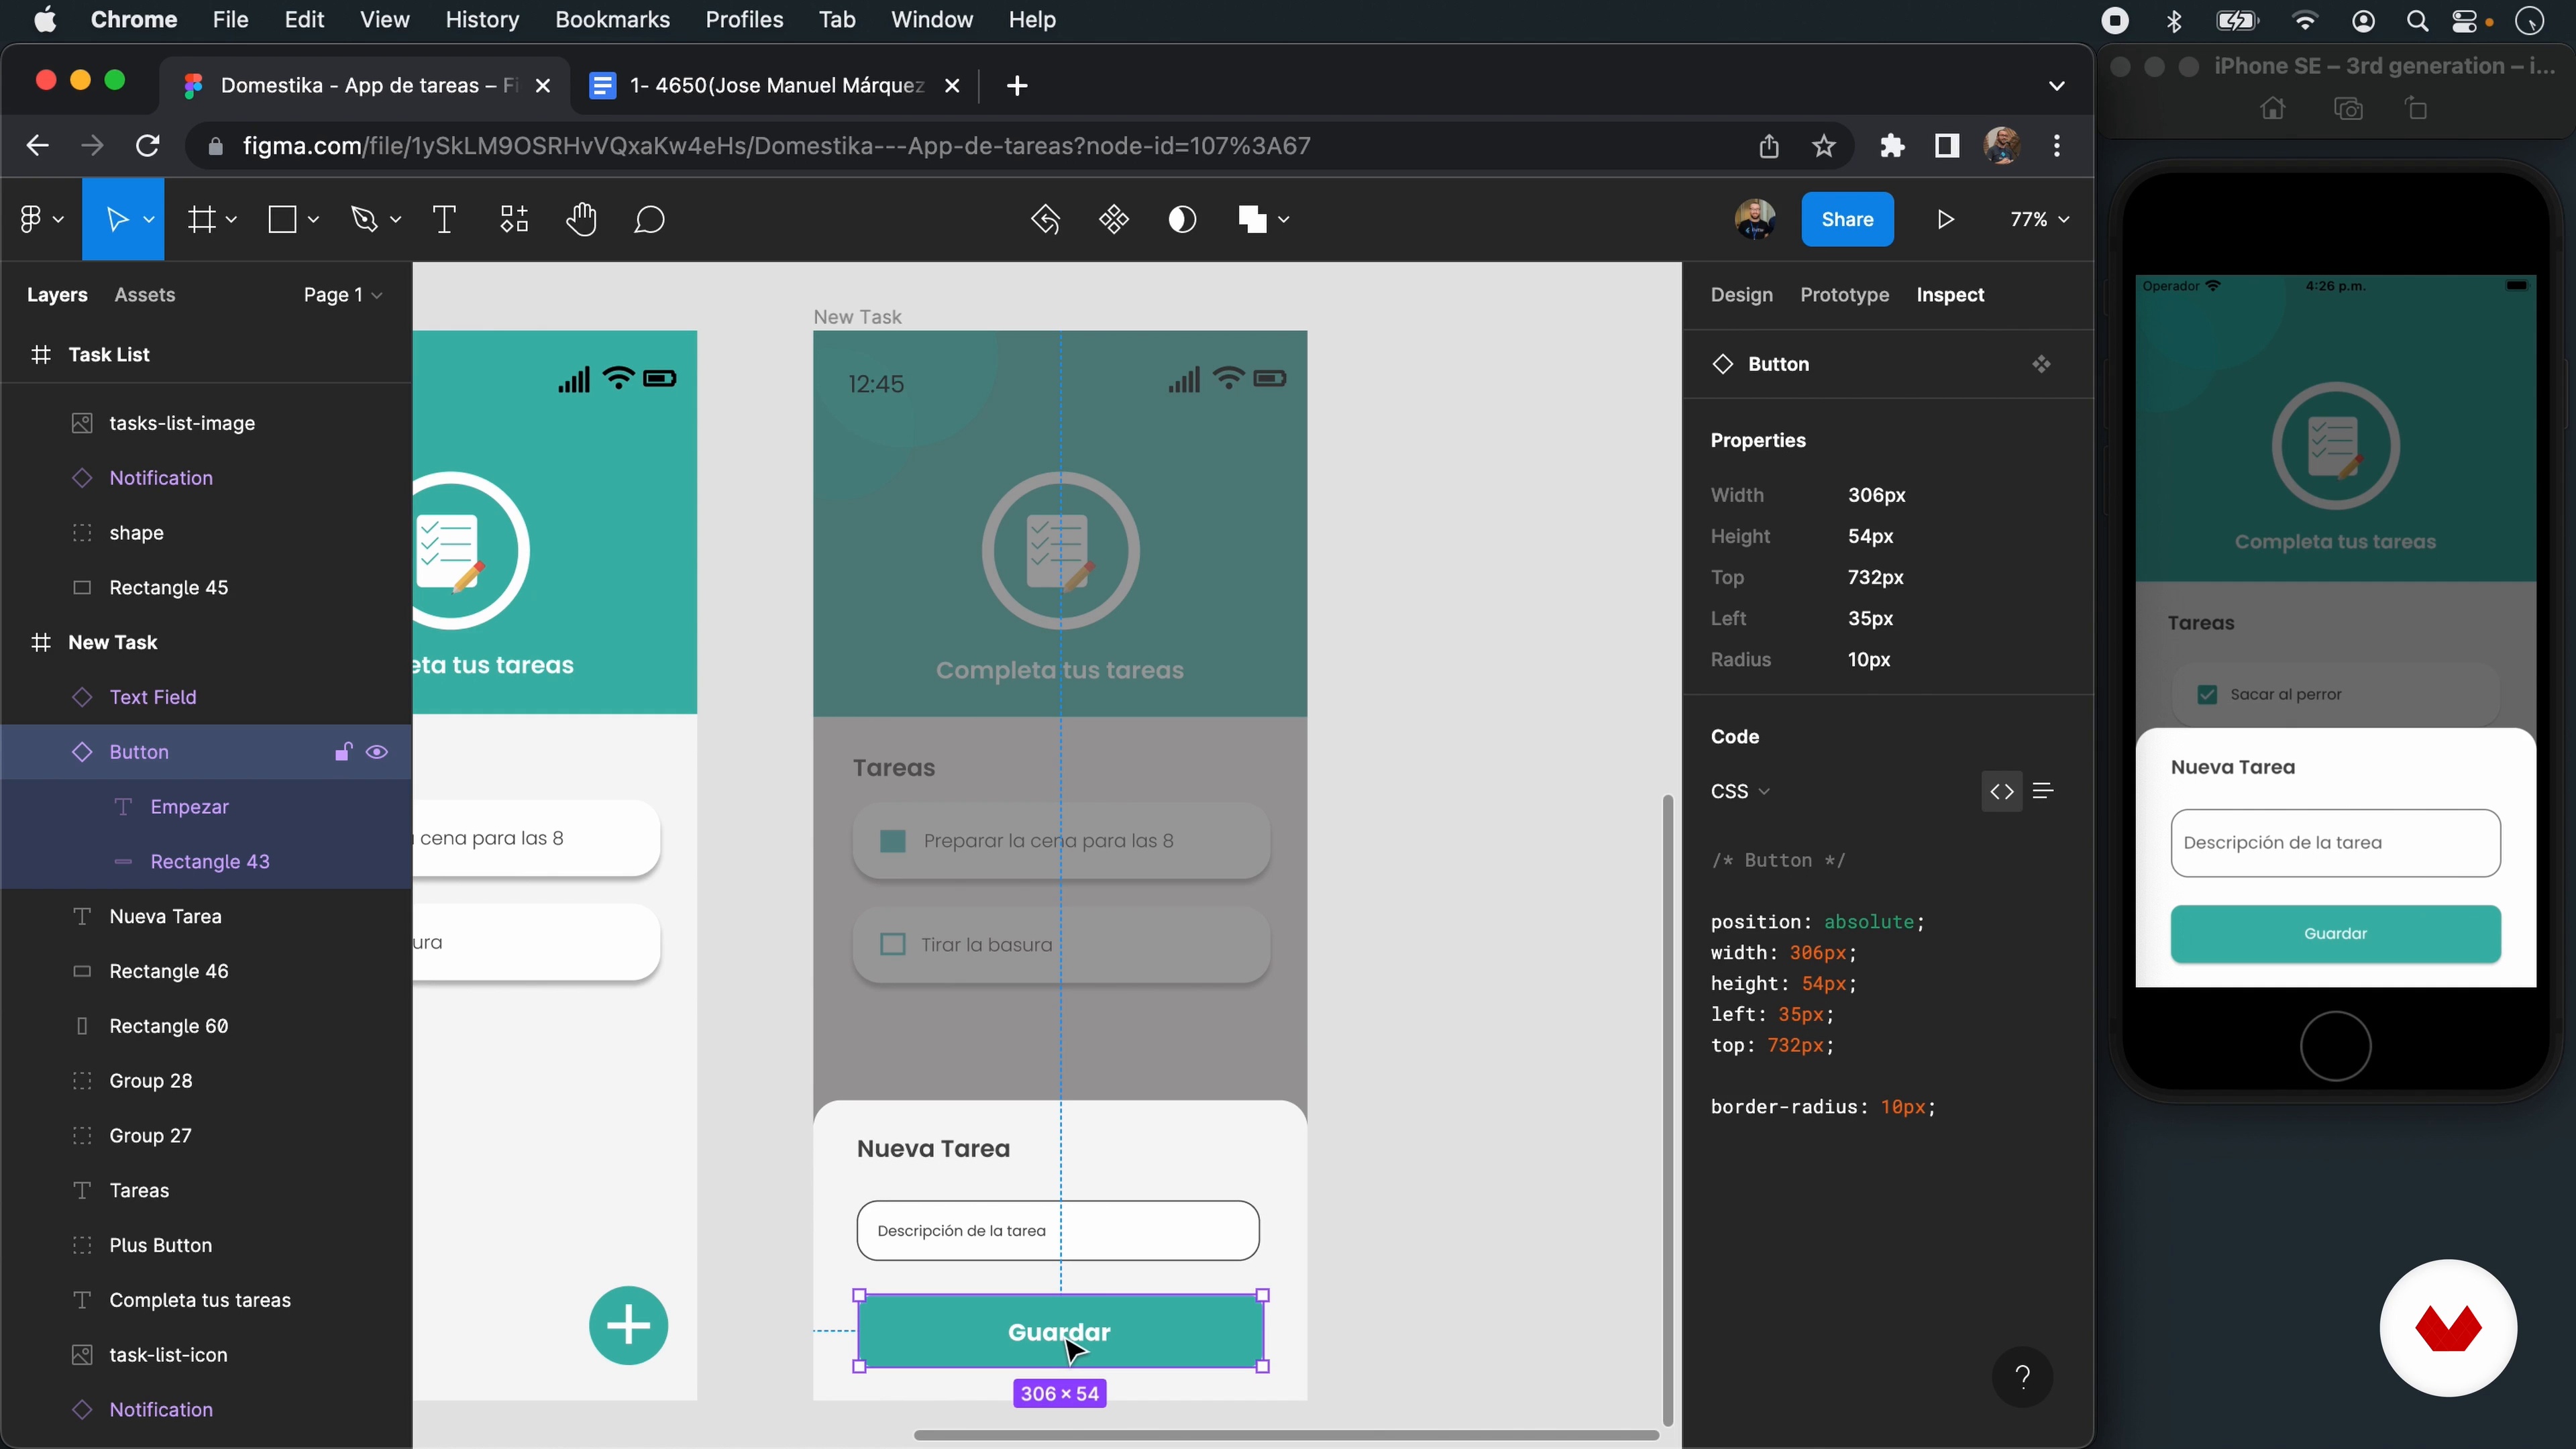Click the blue Share button

pyautogui.click(x=1847, y=219)
